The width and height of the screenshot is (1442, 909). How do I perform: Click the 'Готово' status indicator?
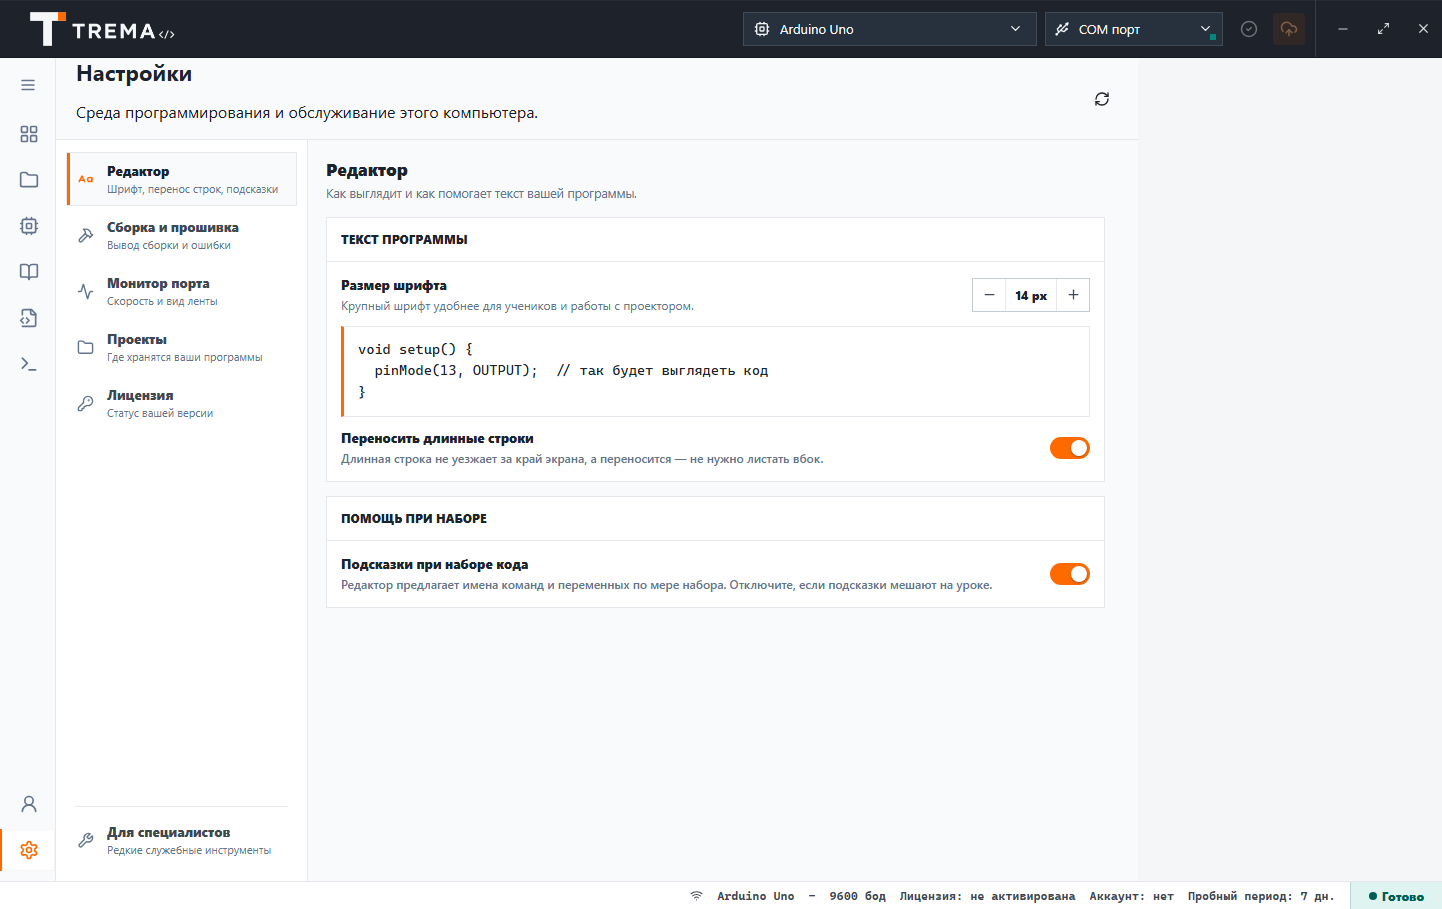pos(1396,896)
